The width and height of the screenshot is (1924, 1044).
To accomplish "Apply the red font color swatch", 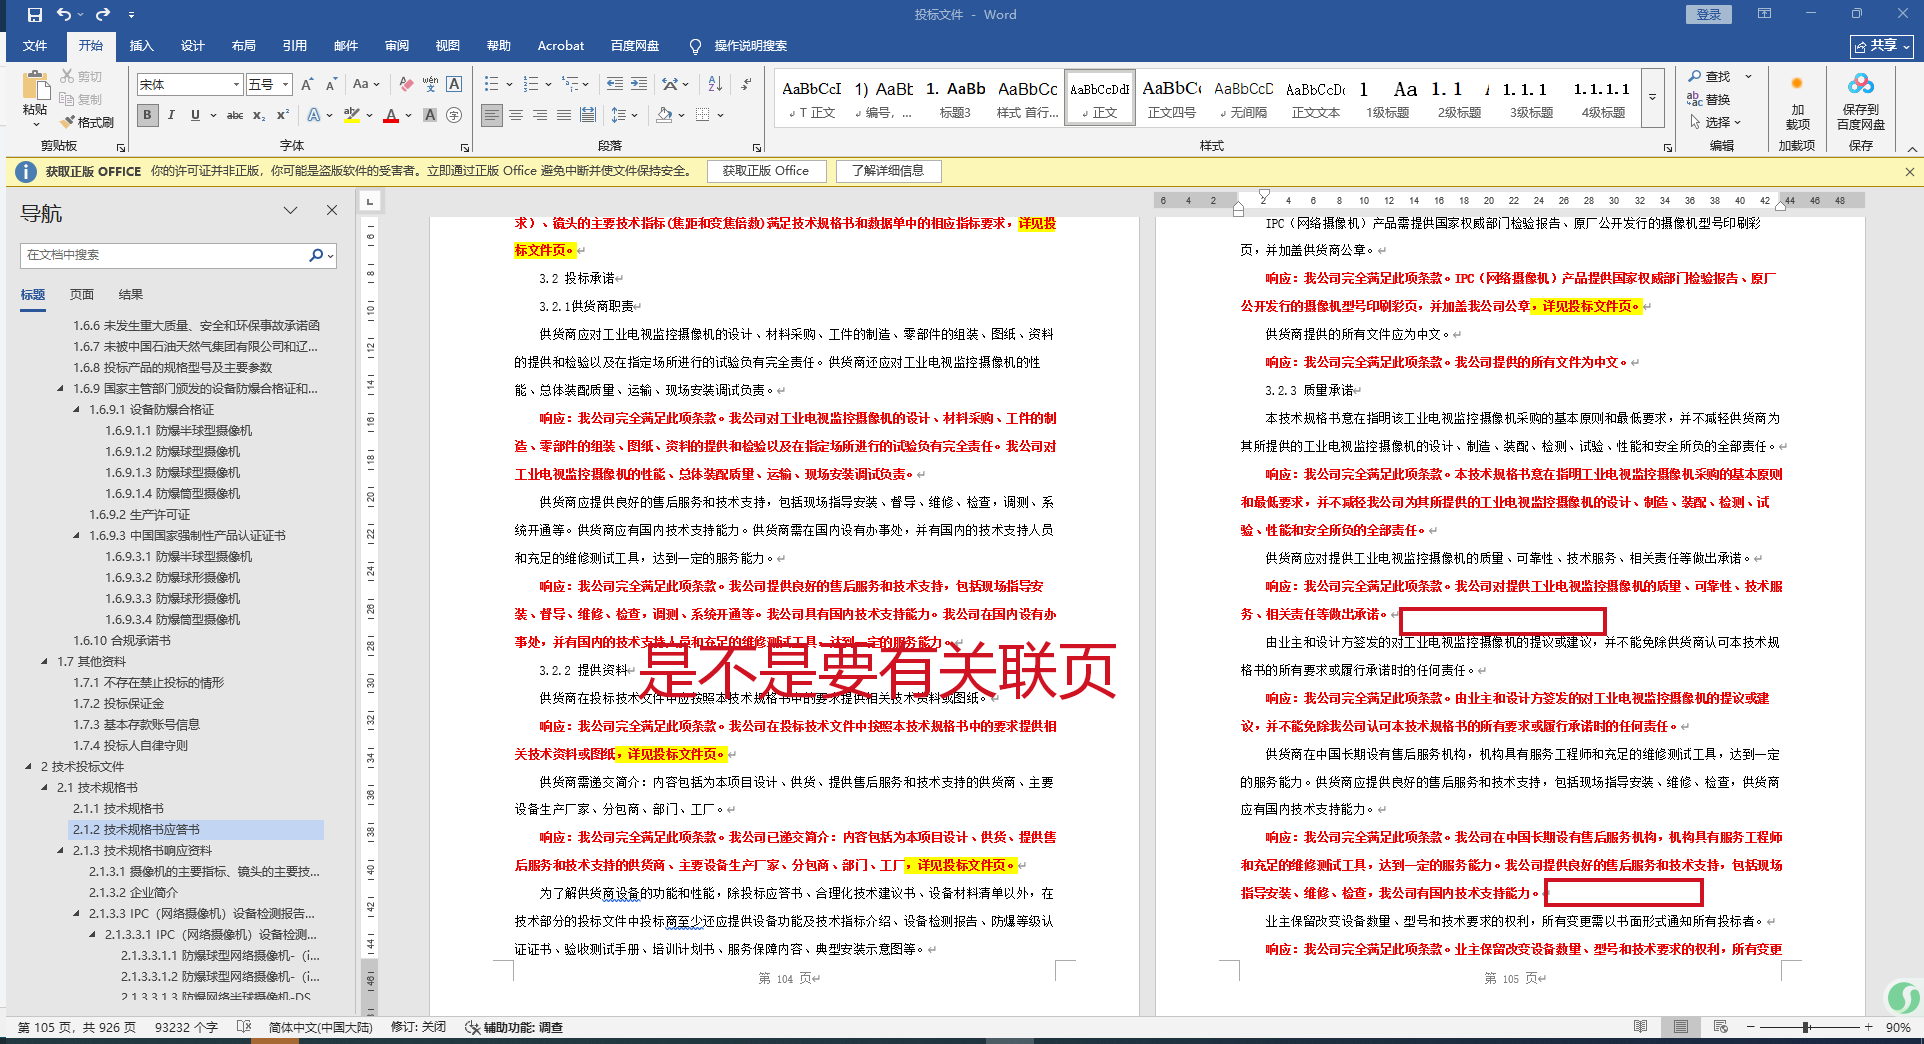I will [391, 115].
